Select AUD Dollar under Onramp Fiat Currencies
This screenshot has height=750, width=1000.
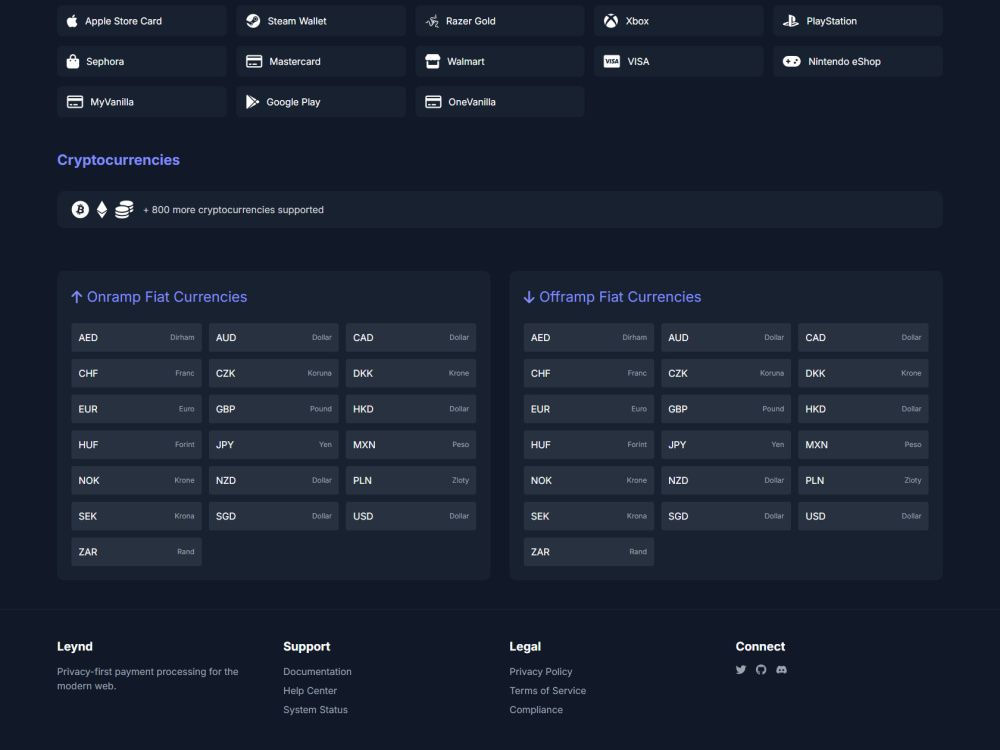[x=274, y=337]
